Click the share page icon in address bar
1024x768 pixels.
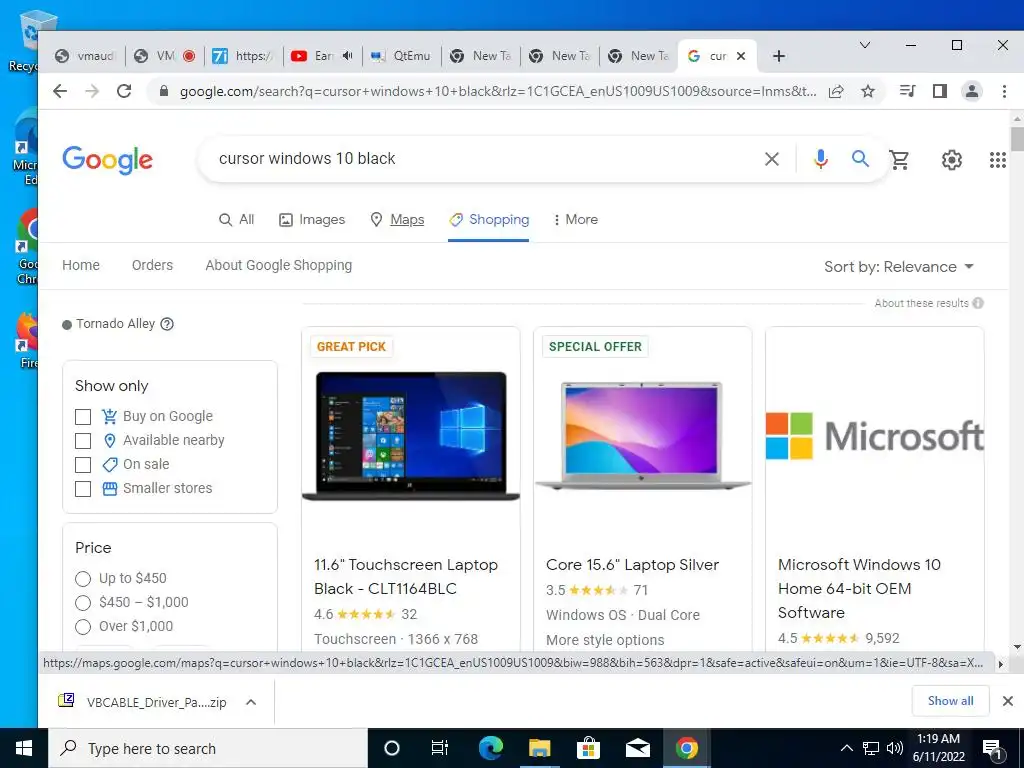coord(836,91)
